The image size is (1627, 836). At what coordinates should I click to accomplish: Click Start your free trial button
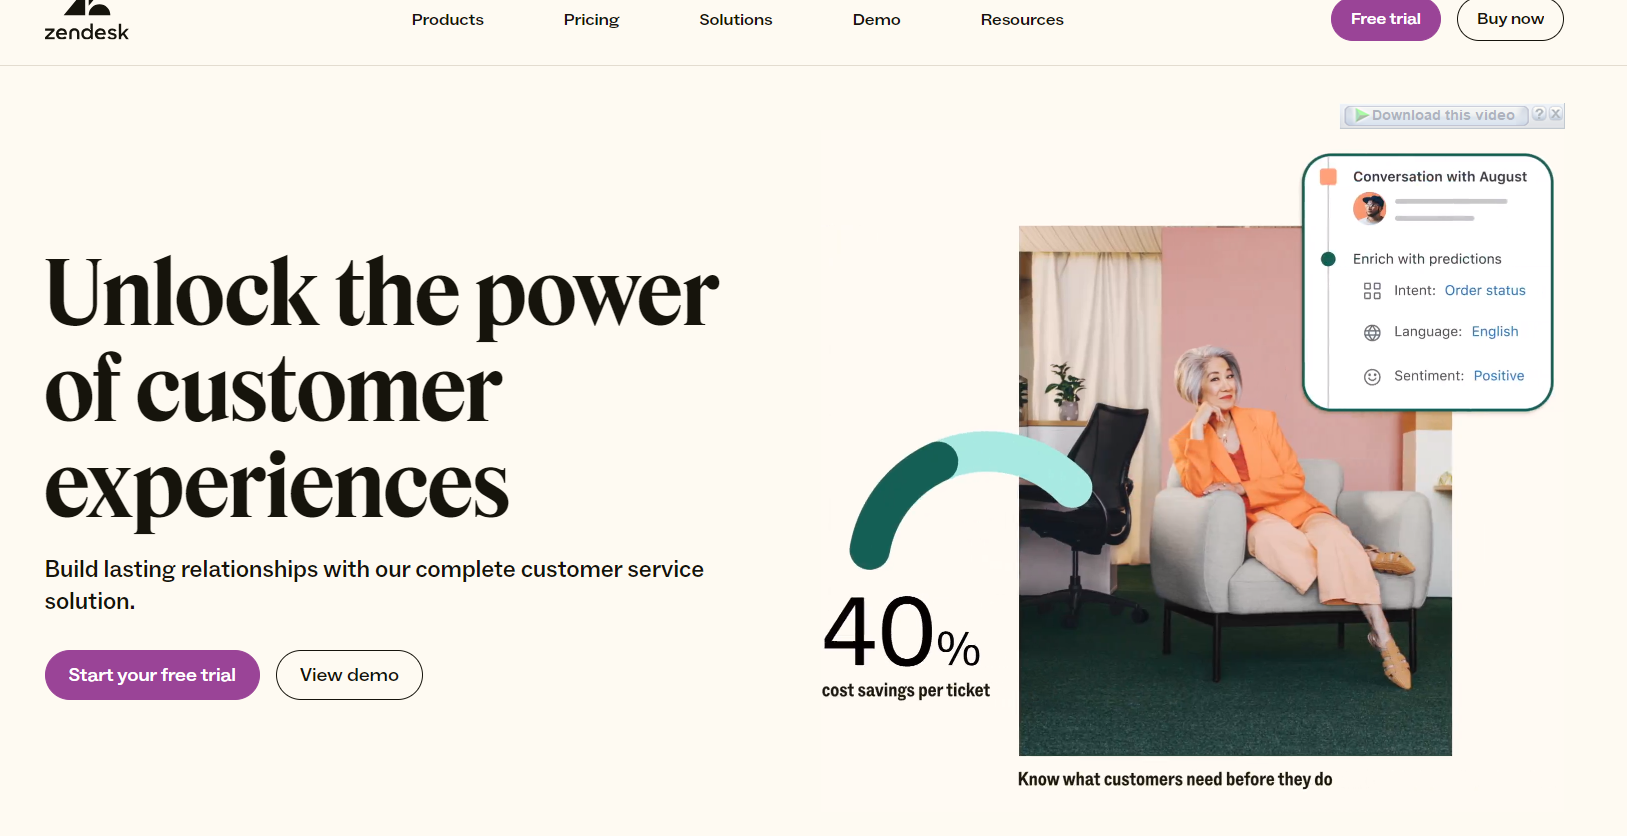click(152, 675)
